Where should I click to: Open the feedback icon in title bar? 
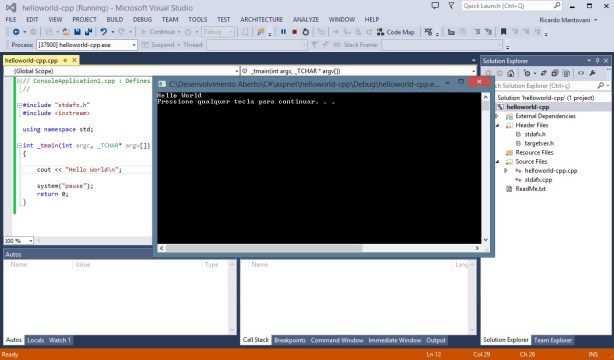(435, 5)
